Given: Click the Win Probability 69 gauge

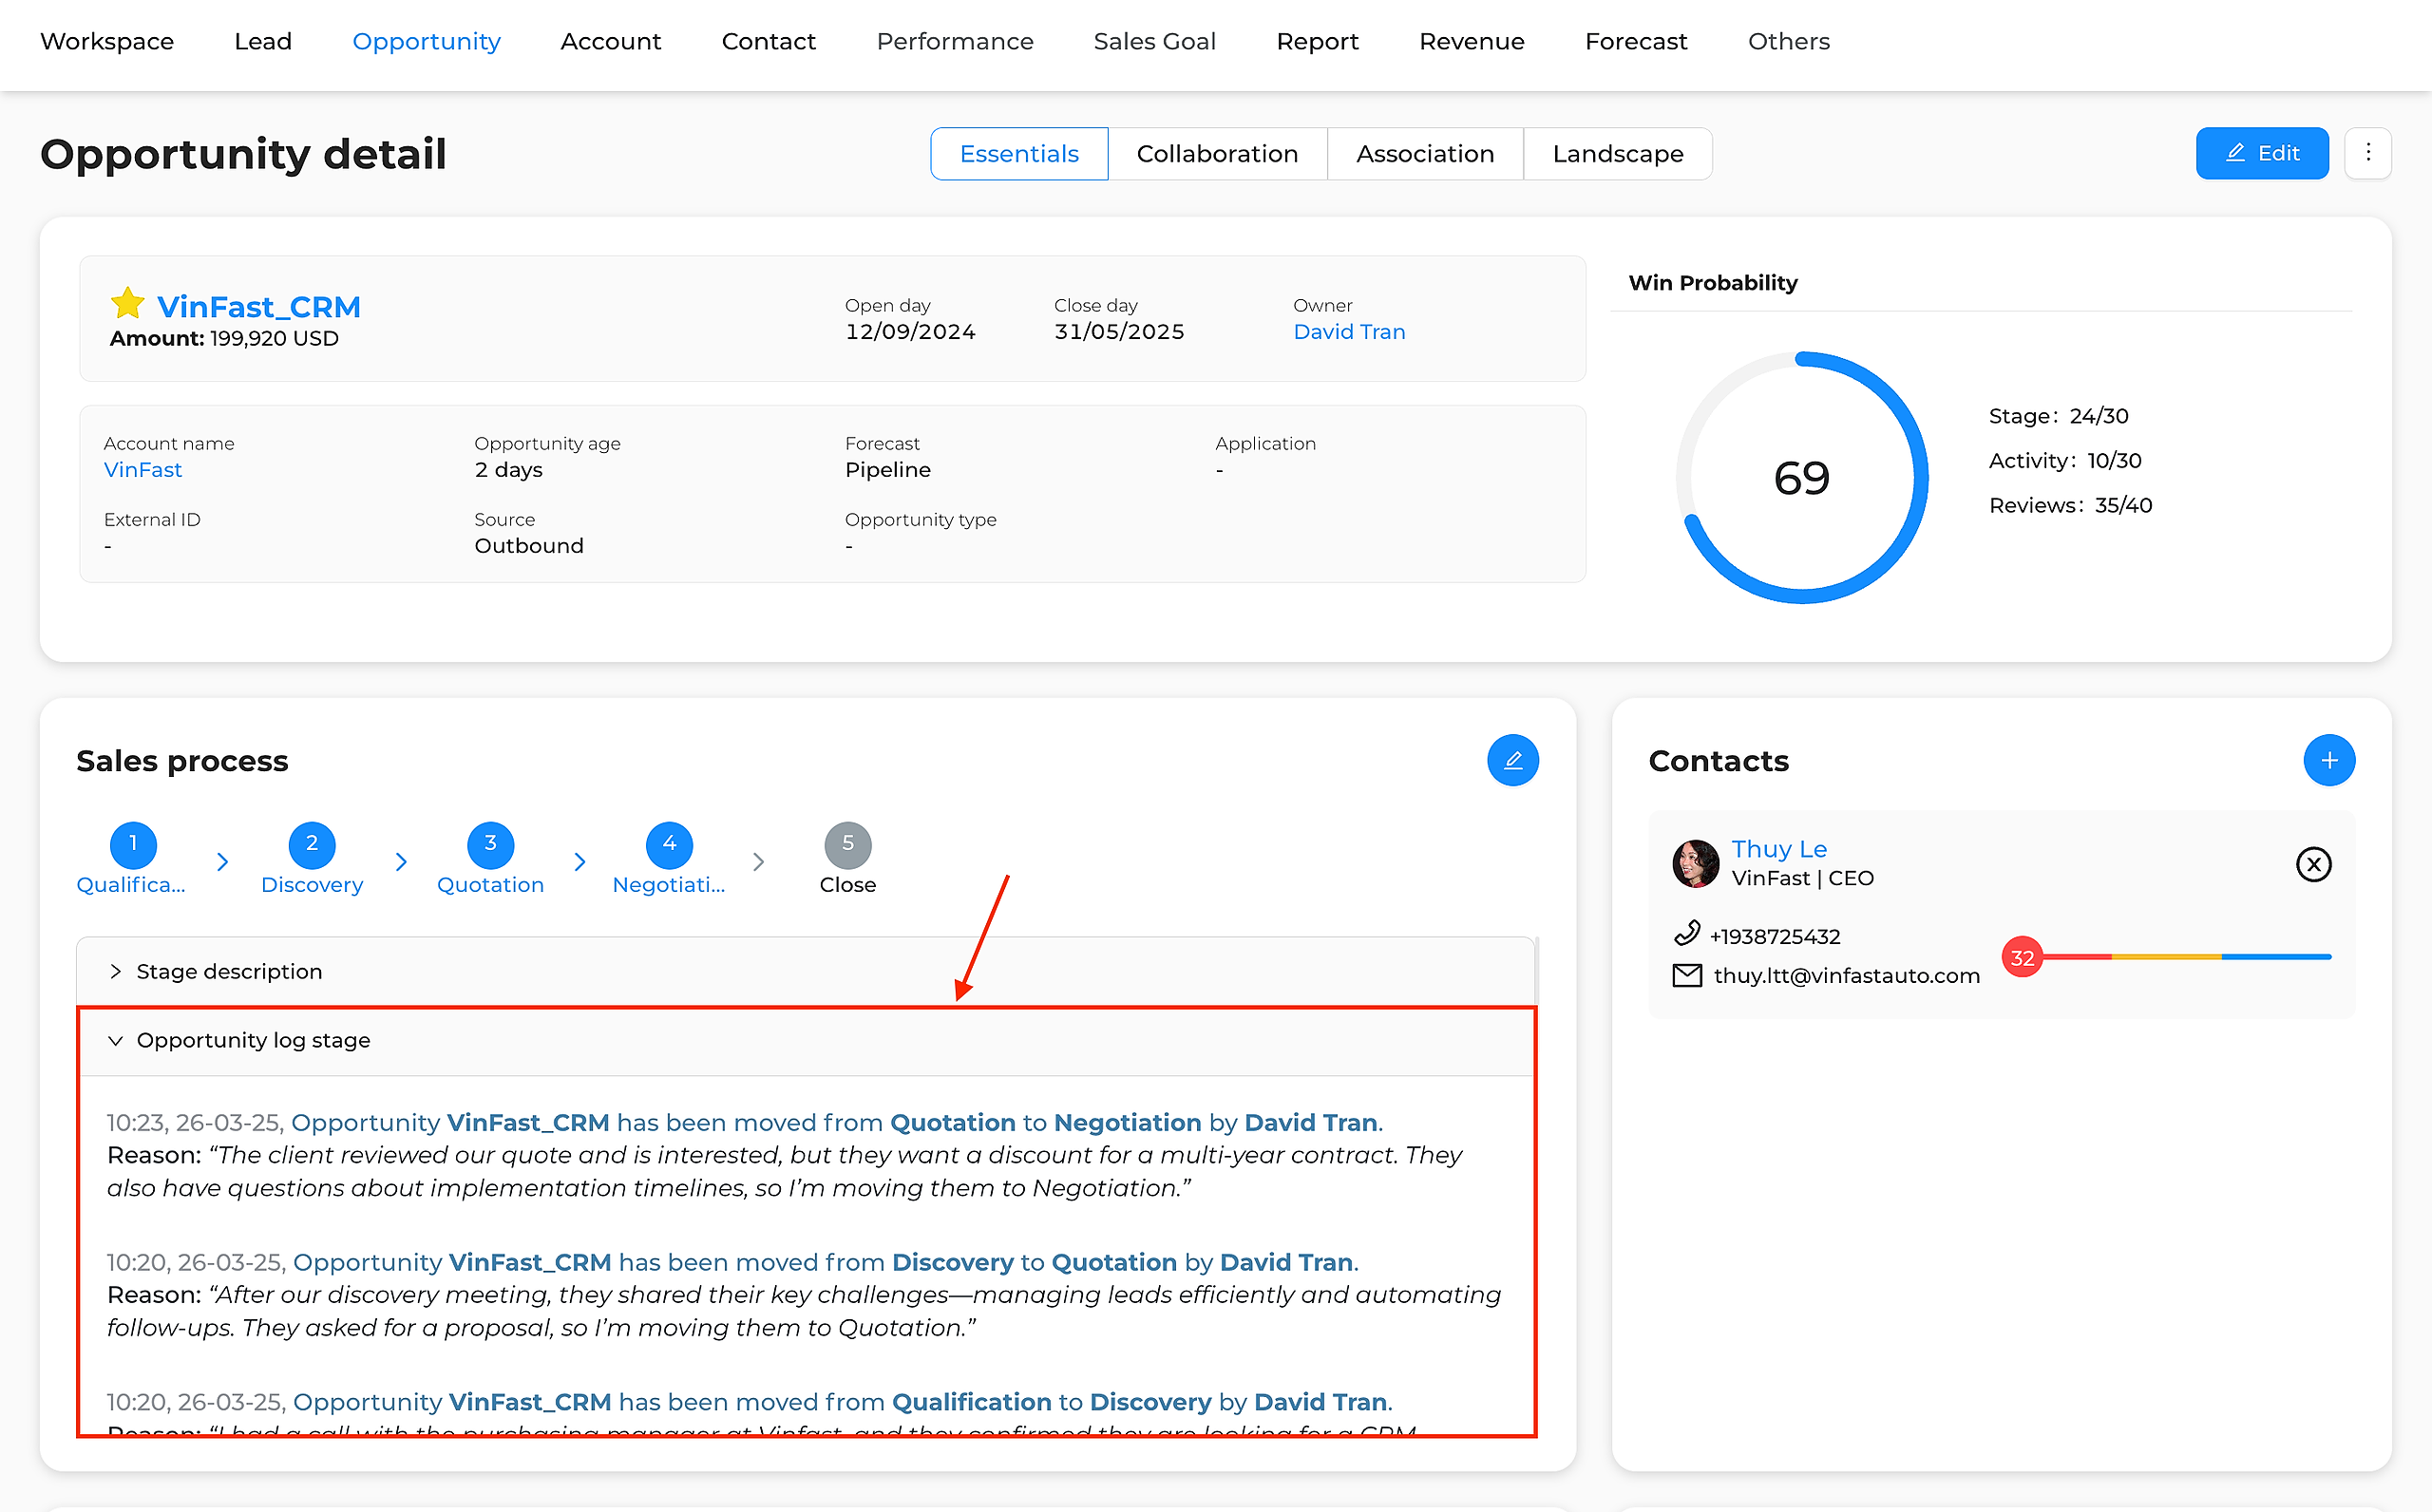Looking at the screenshot, I should pyautogui.click(x=1802, y=478).
